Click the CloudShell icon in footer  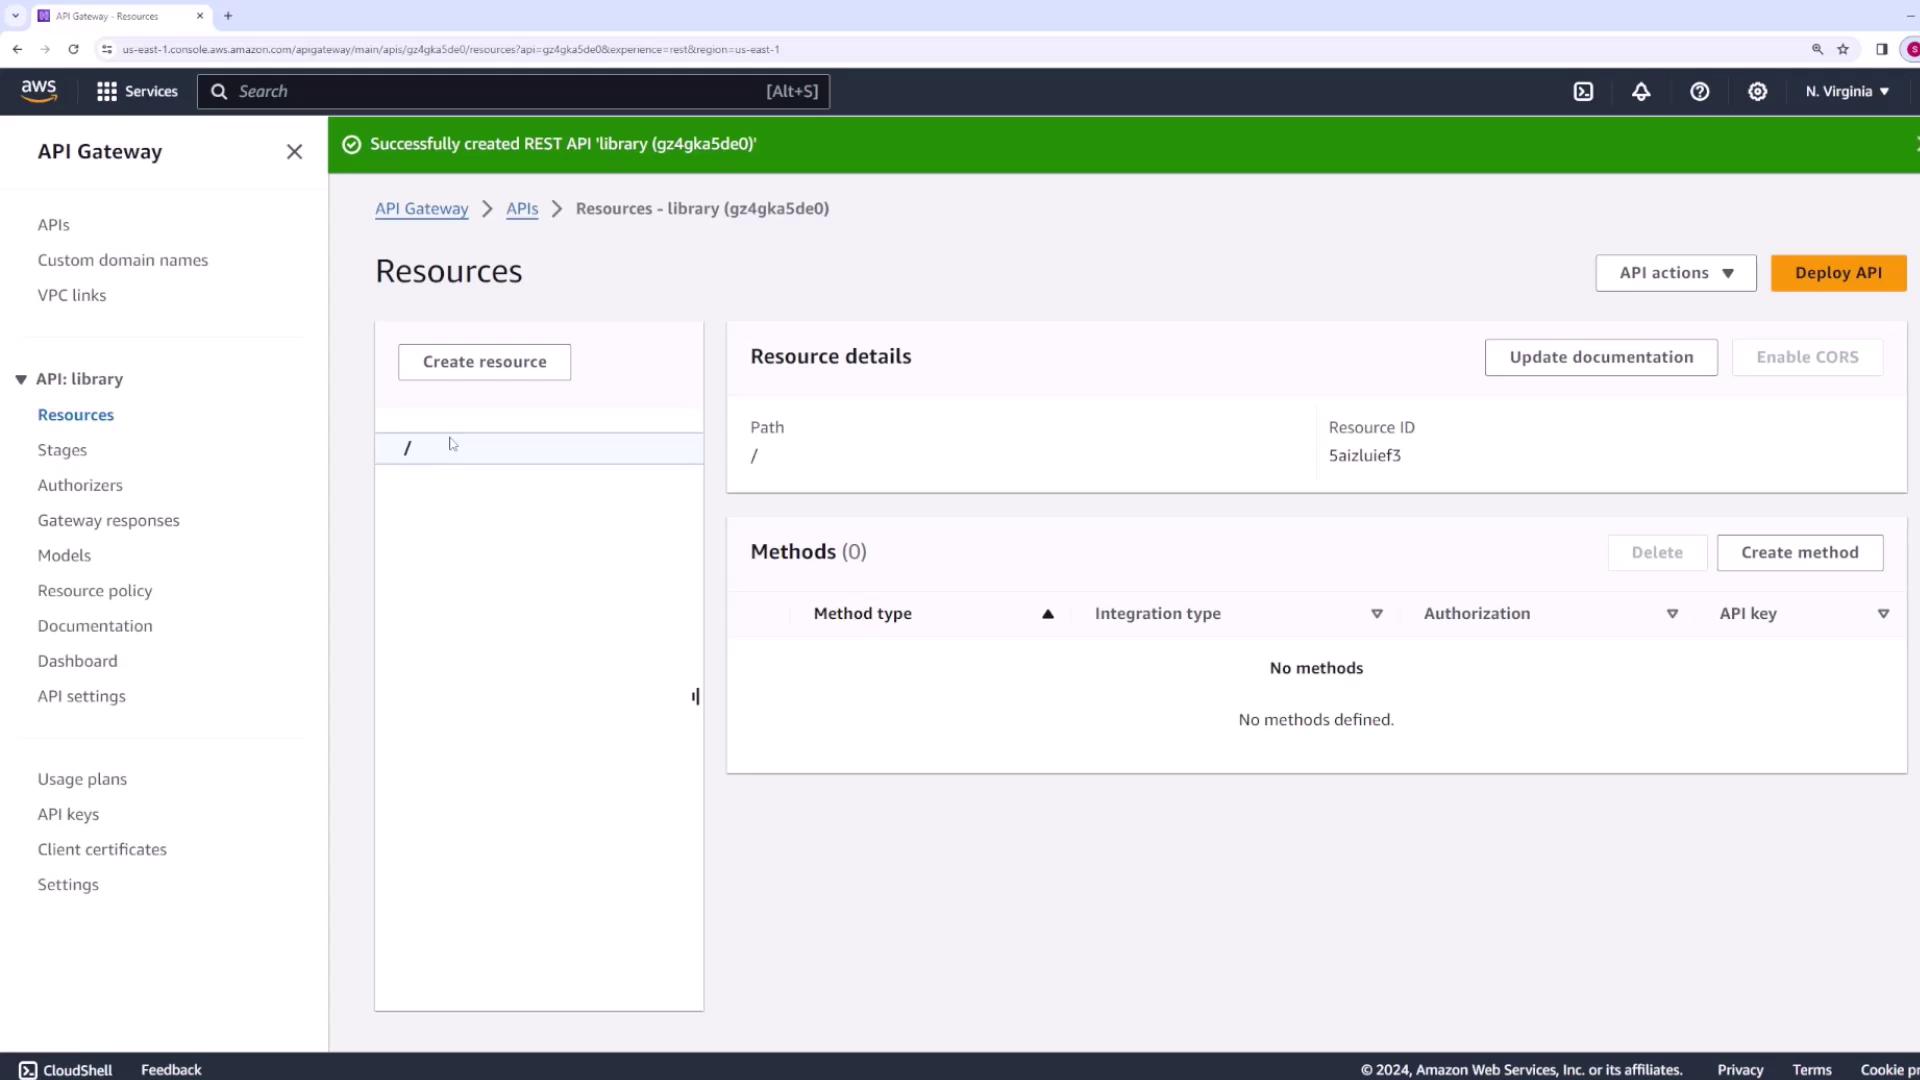(x=28, y=1070)
